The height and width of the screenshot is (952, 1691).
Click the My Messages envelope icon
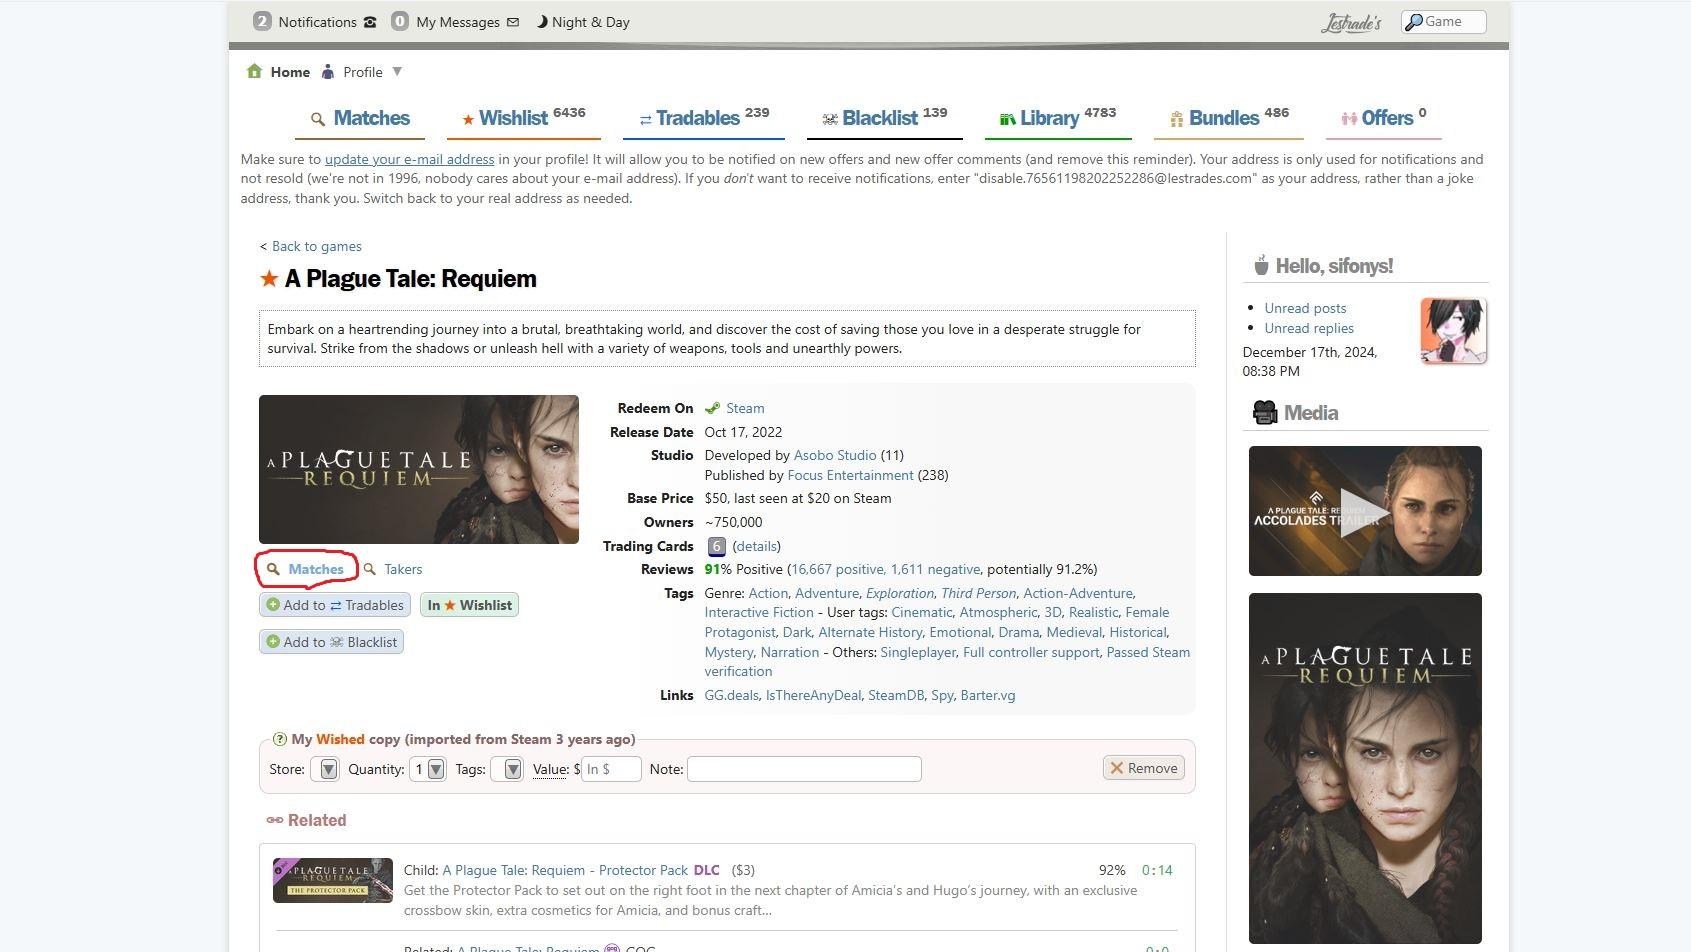click(513, 22)
